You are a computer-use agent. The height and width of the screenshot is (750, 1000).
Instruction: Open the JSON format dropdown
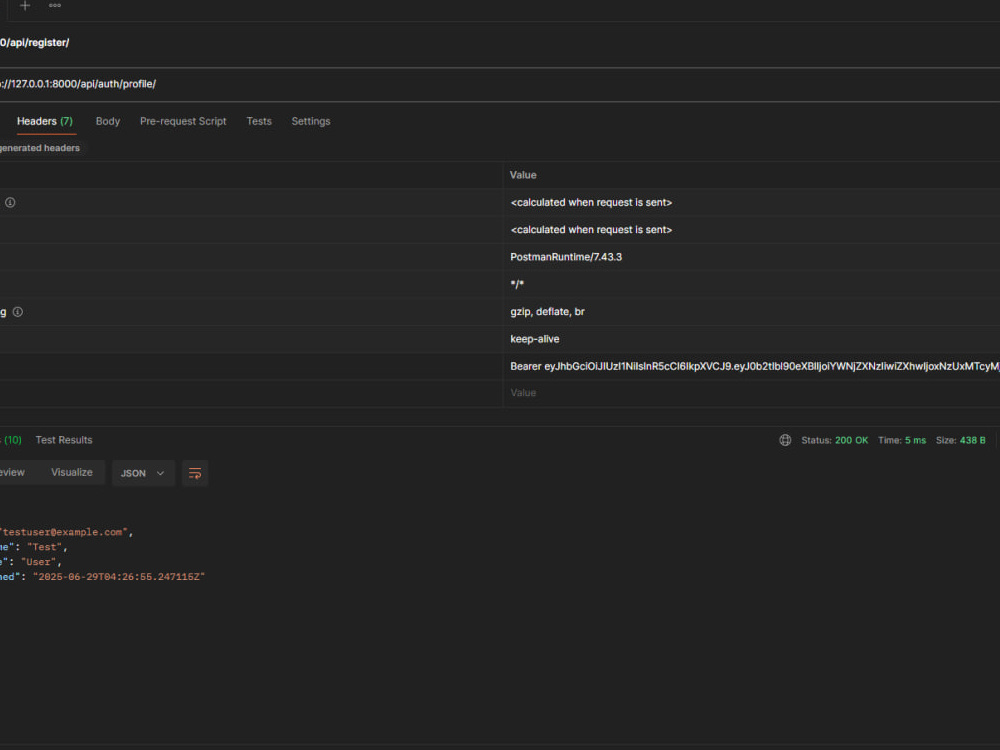click(x=143, y=473)
